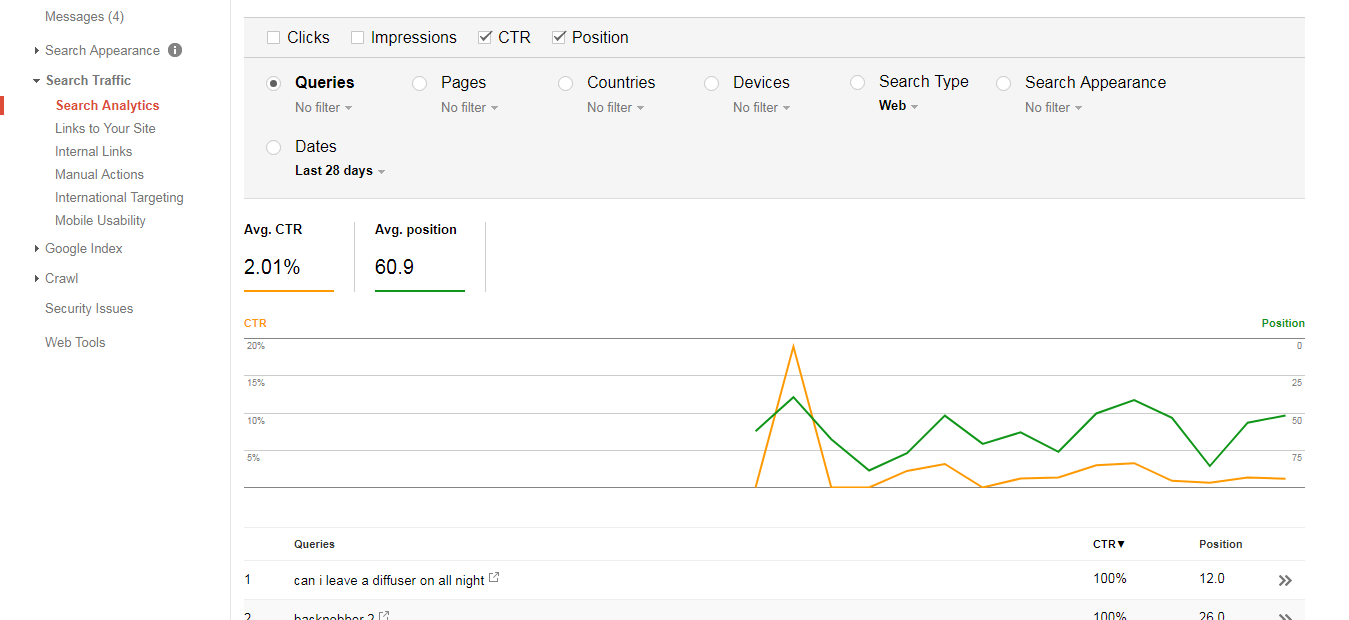Click double-arrow expander on first query row
Viewport: 1349px width, 620px height.
[1285, 579]
